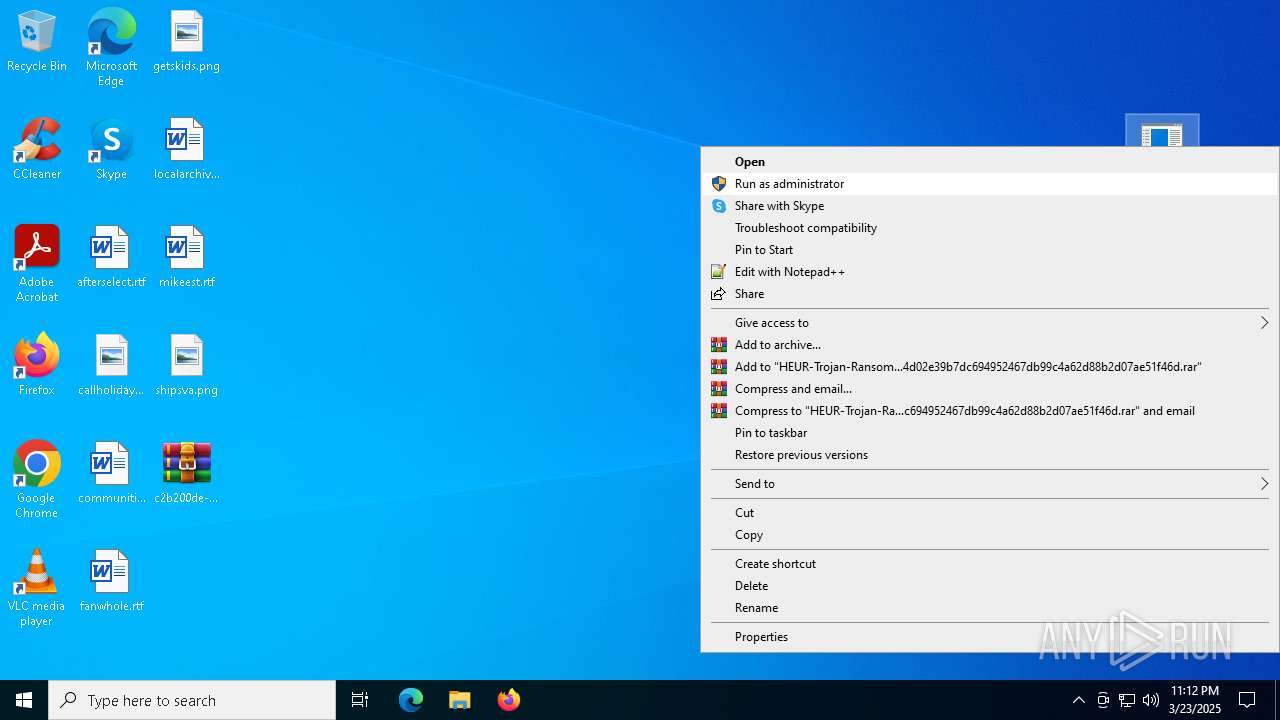Choose Pin to Start
This screenshot has width=1280, height=720.
pos(989,250)
